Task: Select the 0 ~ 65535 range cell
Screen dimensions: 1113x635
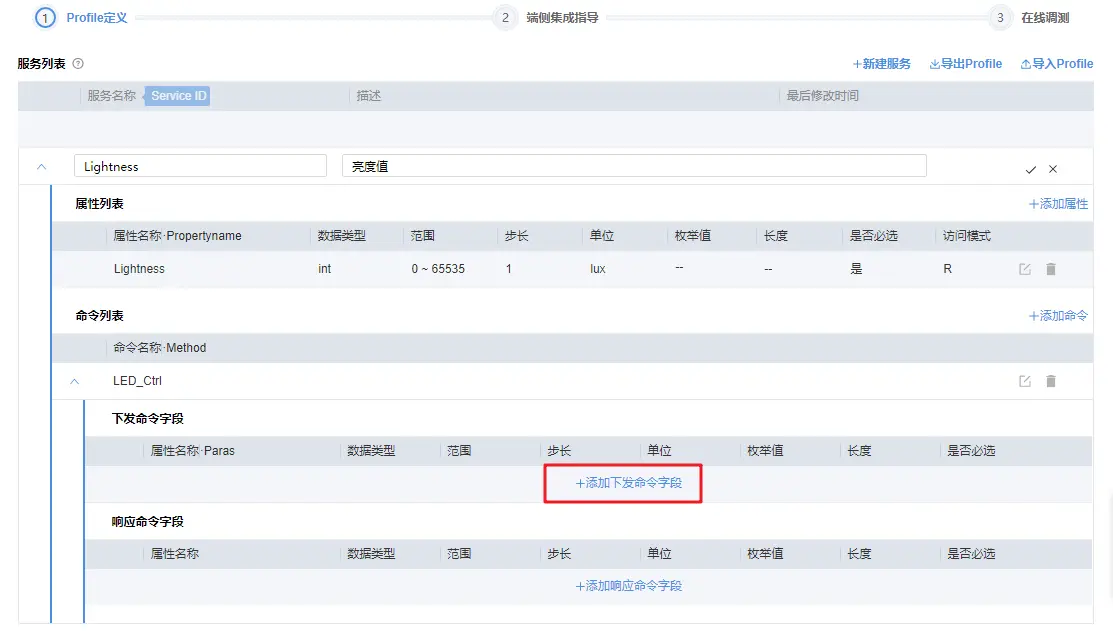Action: pyautogui.click(x=438, y=269)
